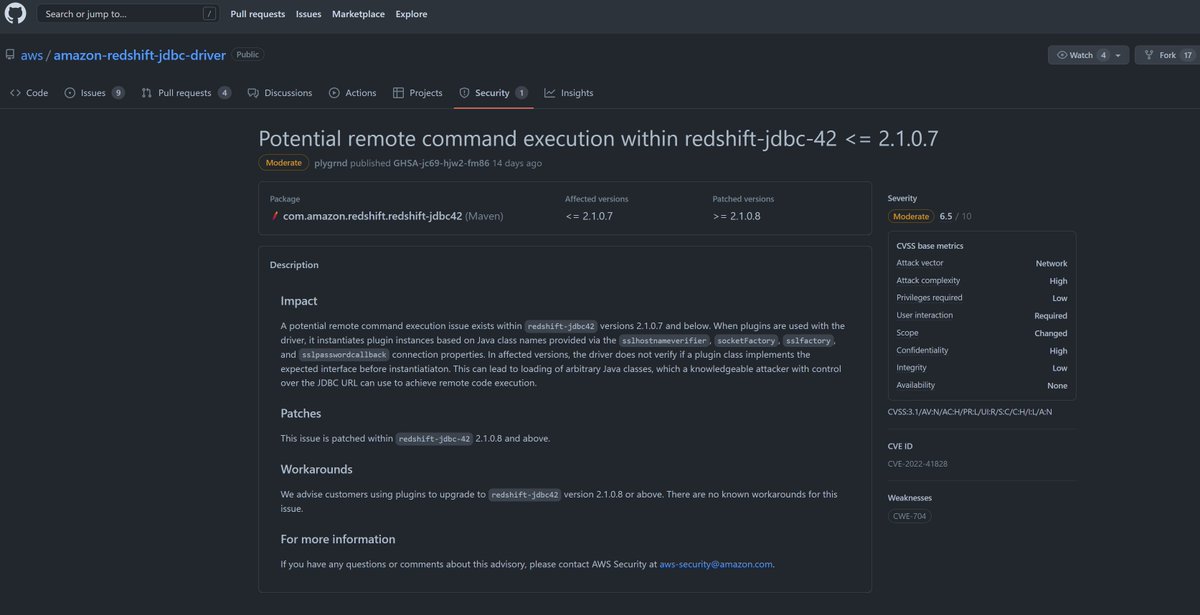The image size is (1200, 615).
Task: Click the repository book icon
Action: pos(9,55)
